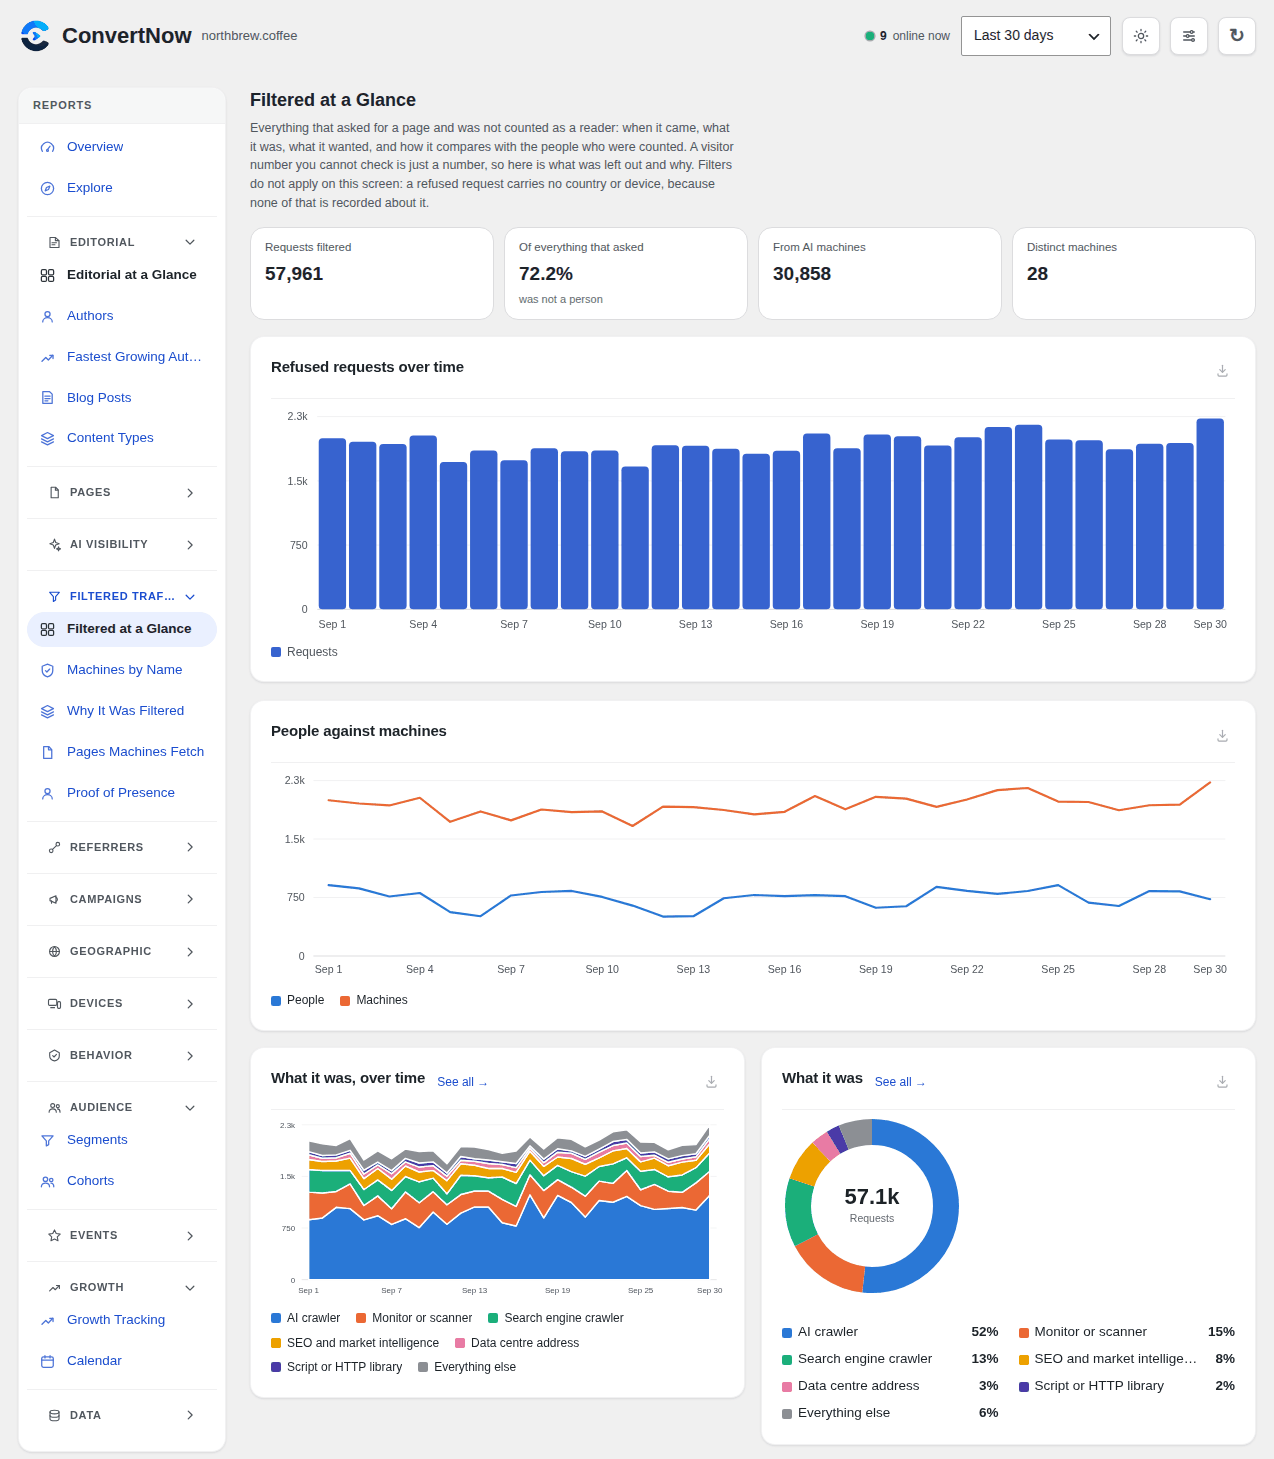Viewport: 1274px width, 1459px height.
Task: Click the Blog Posts document icon
Action: 47,398
